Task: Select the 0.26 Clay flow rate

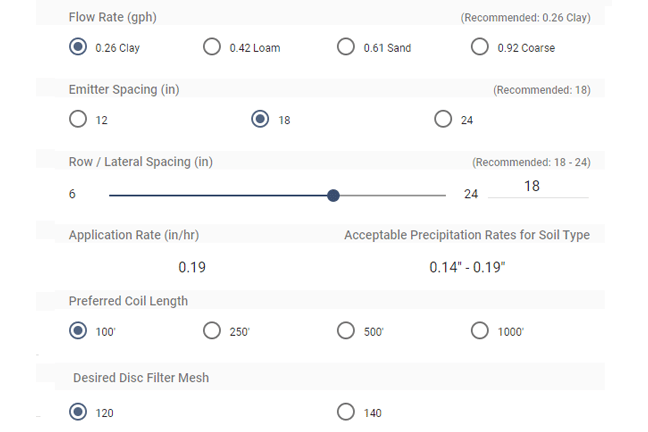Action: pyautogui.click(x=78, y=47)
